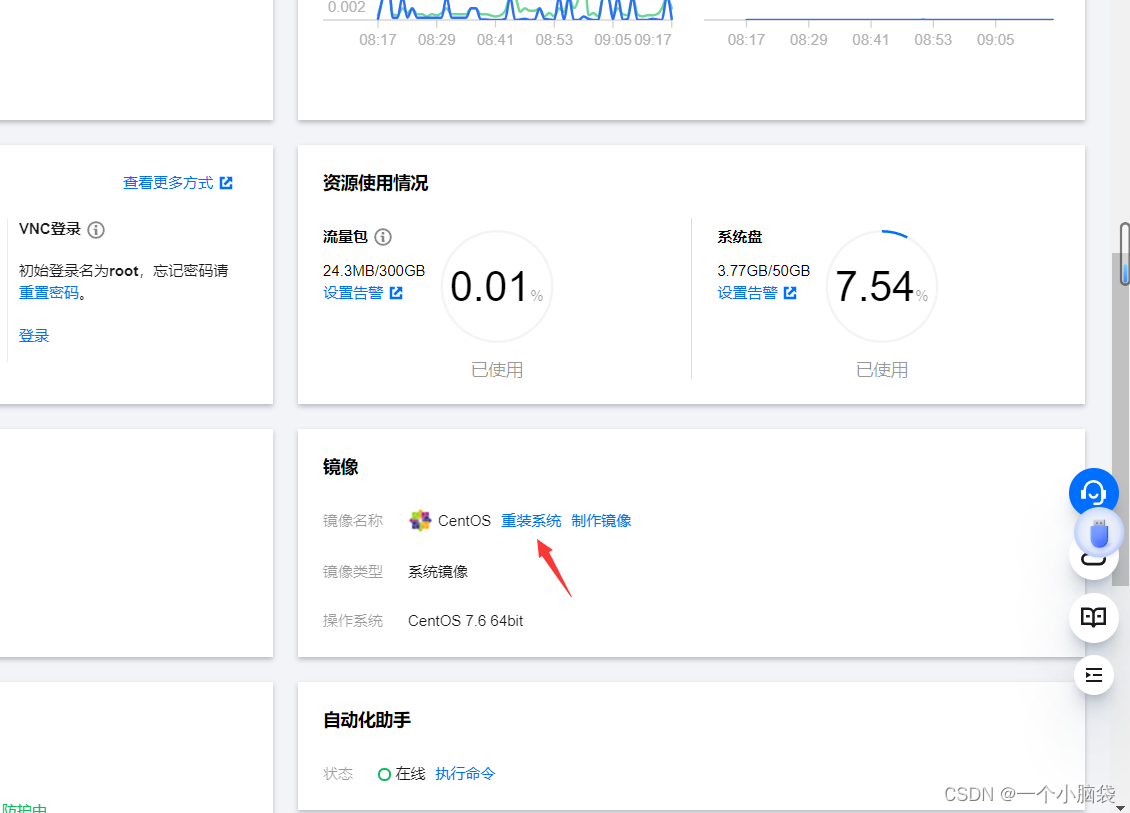Open 重装系统 to reinstall the system

tap(531, 520)
